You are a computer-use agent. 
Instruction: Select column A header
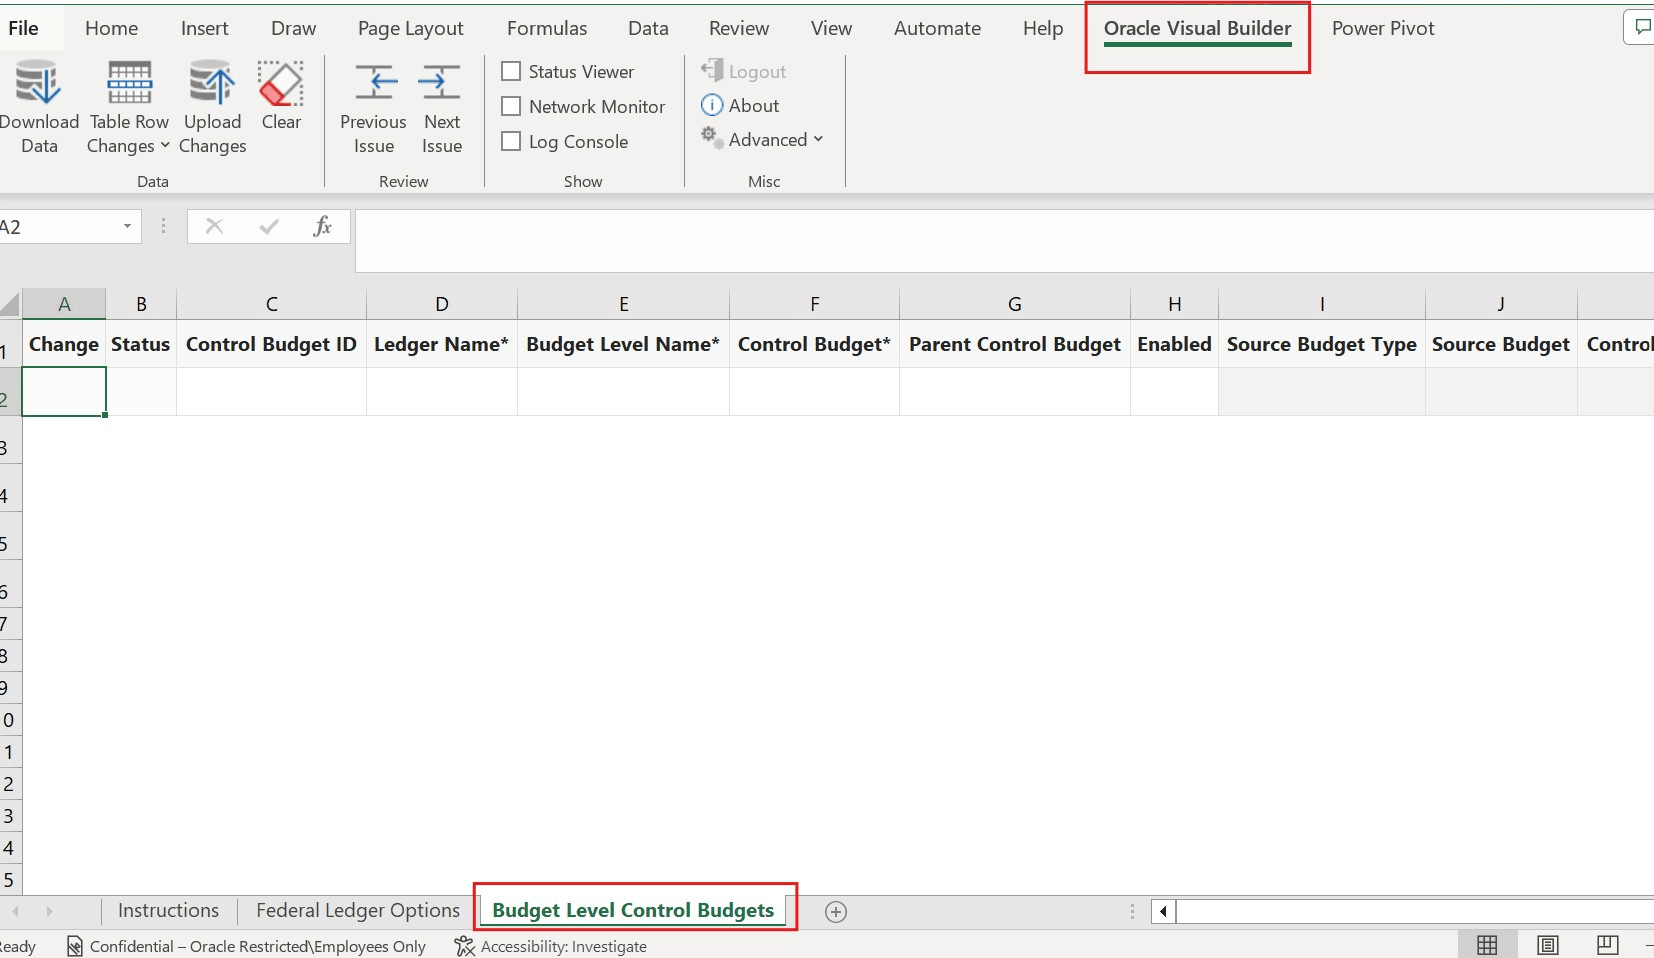[64, 304]
